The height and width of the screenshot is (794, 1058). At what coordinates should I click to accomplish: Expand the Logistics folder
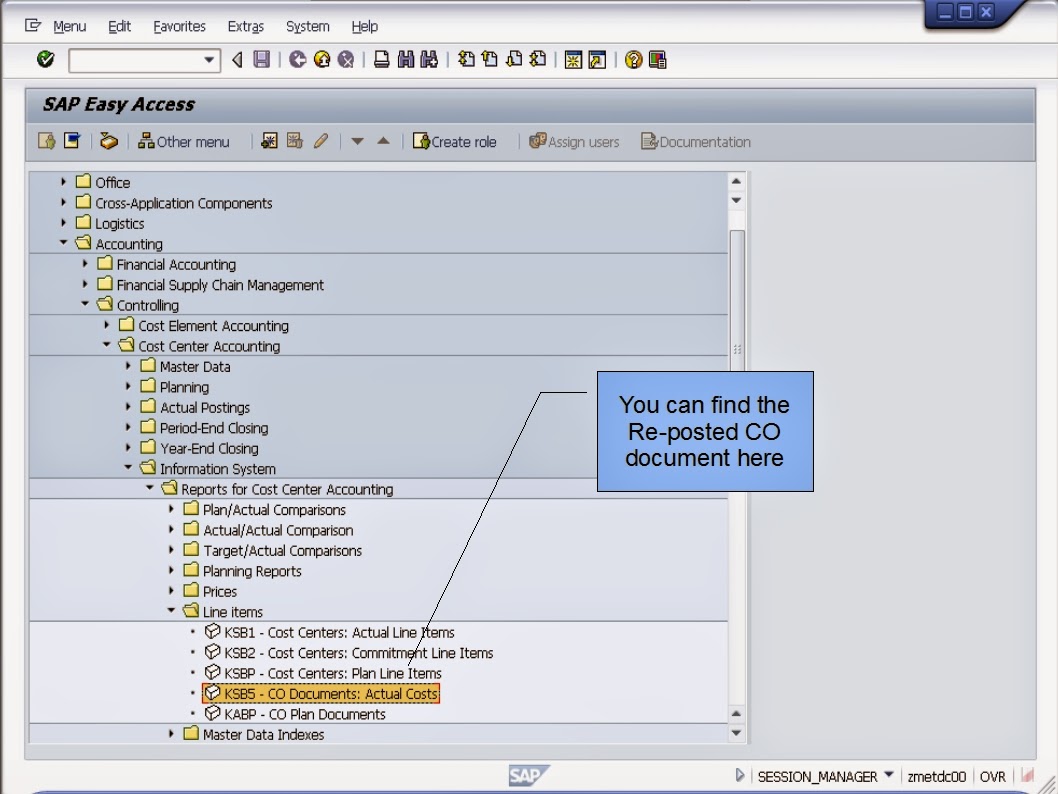63,222
